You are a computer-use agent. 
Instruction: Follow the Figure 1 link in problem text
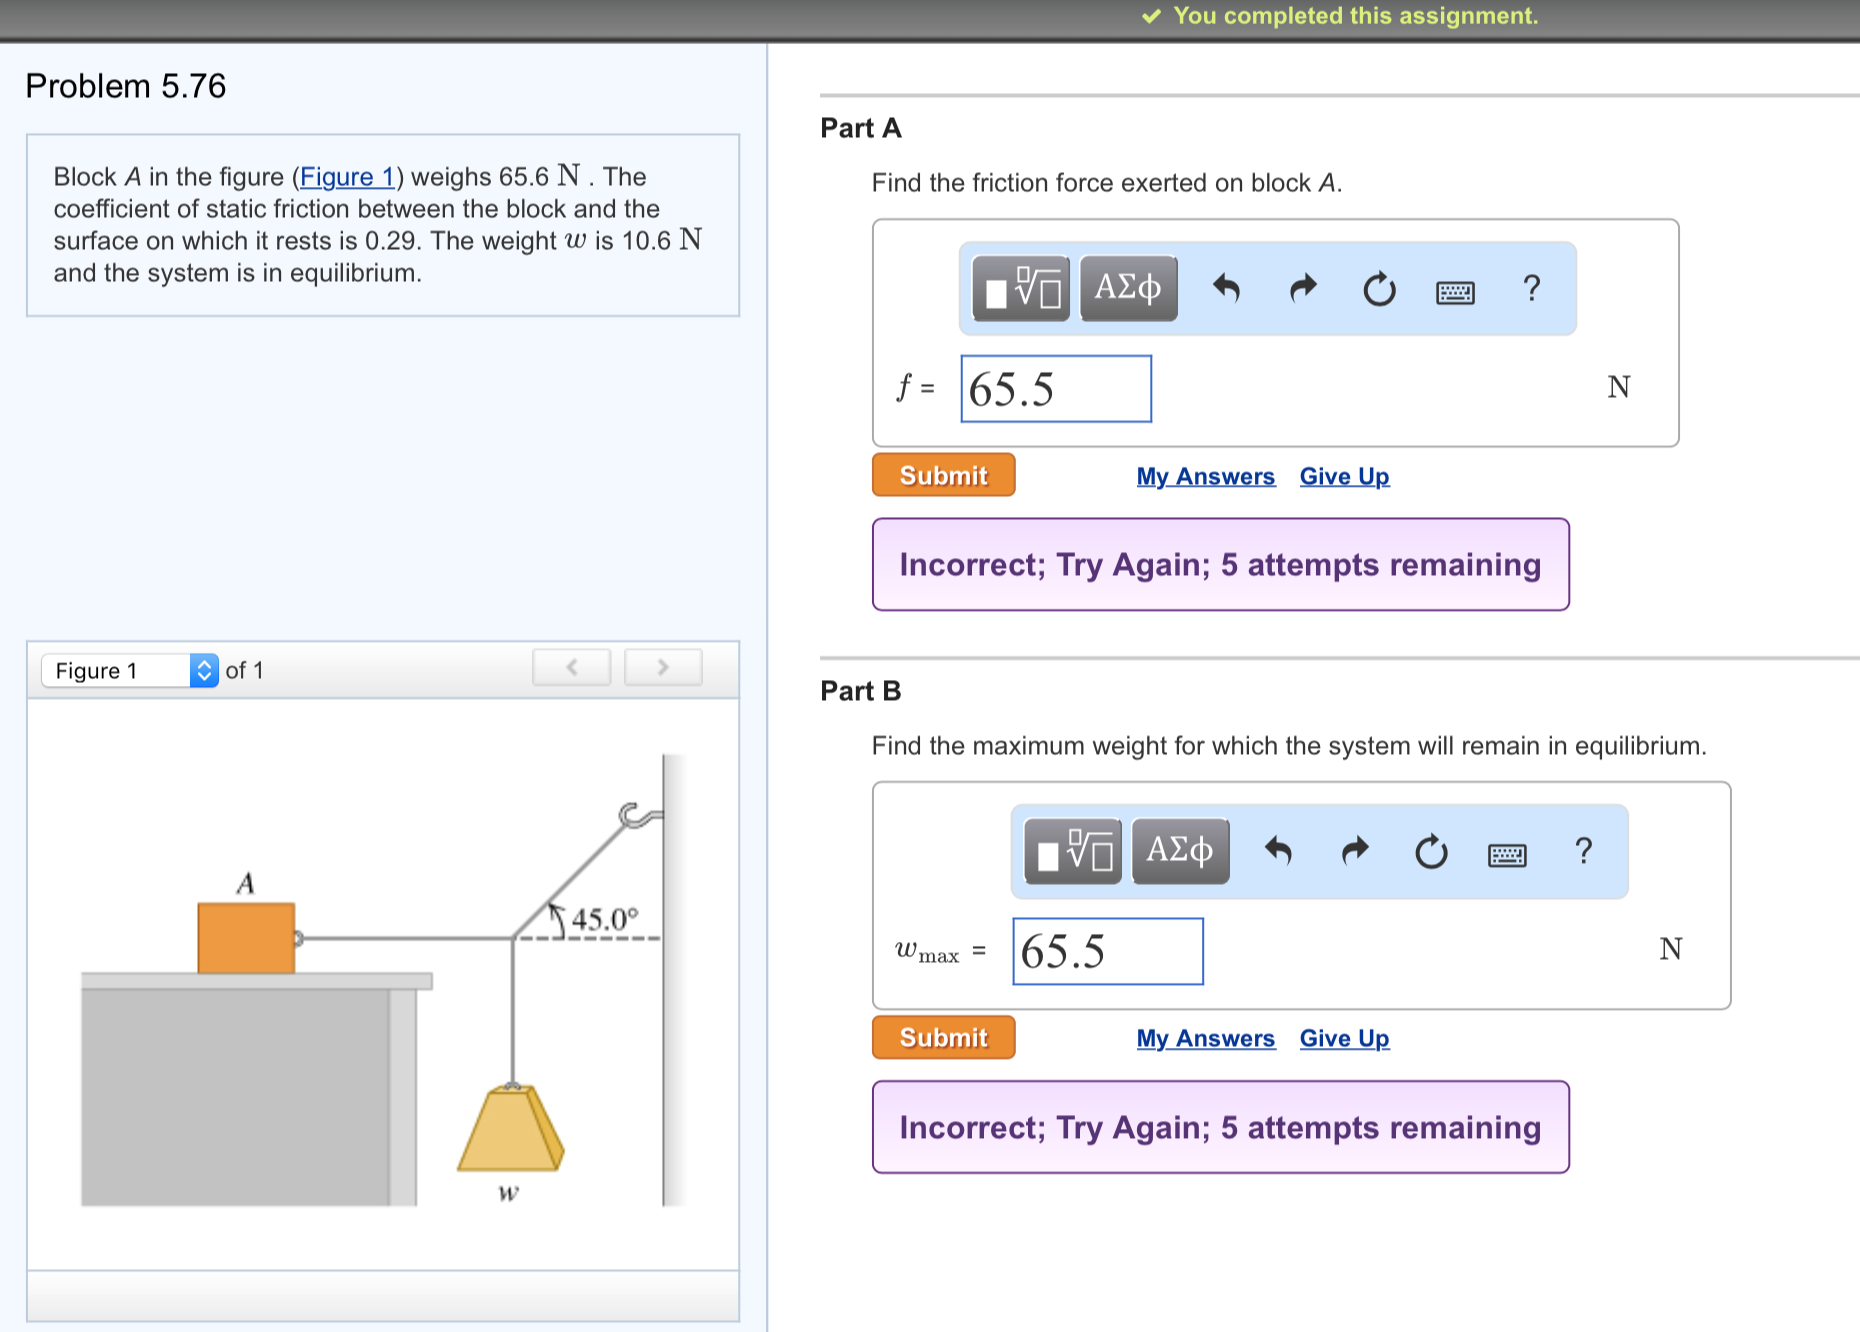pyautogui.click(x=346, y=177)
